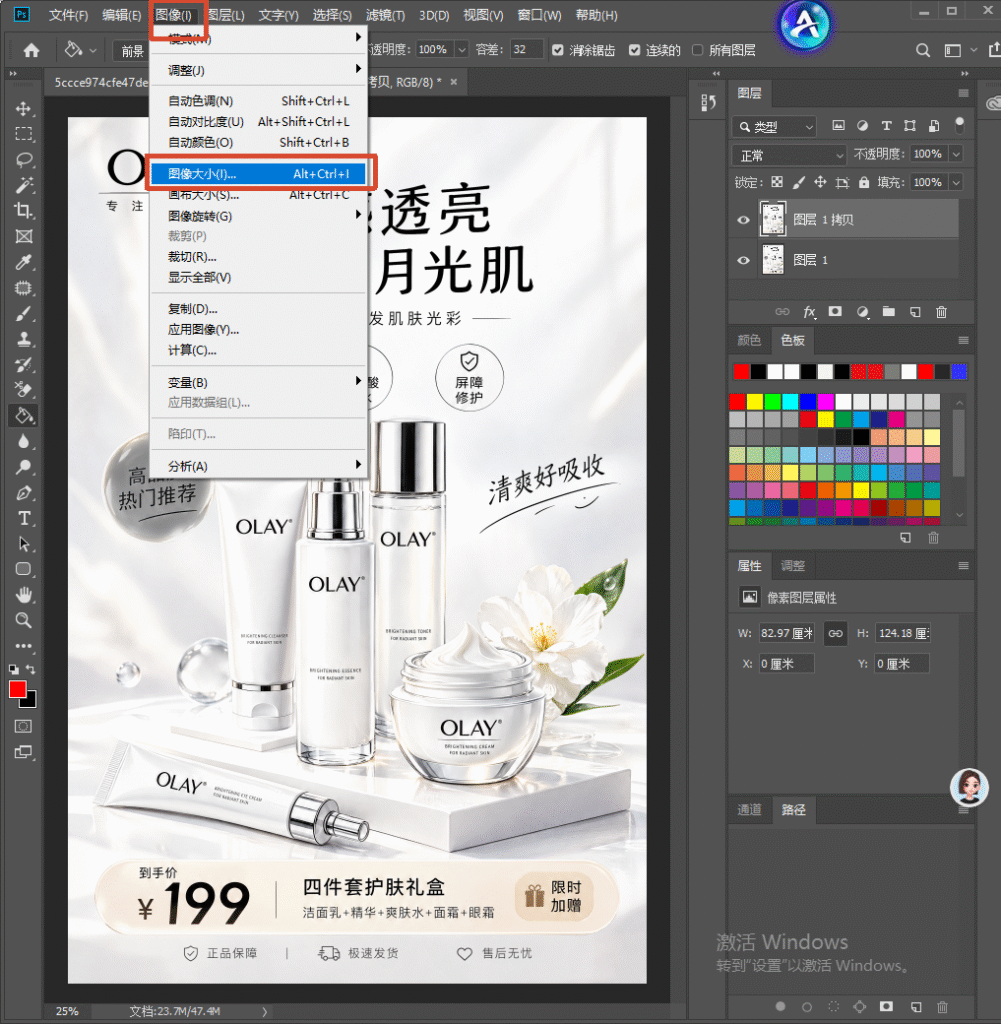Choose 显示全部(V) menu entry
Image resolution: width=1001 pixels, height=1024 pixels.
click(259, 278)
